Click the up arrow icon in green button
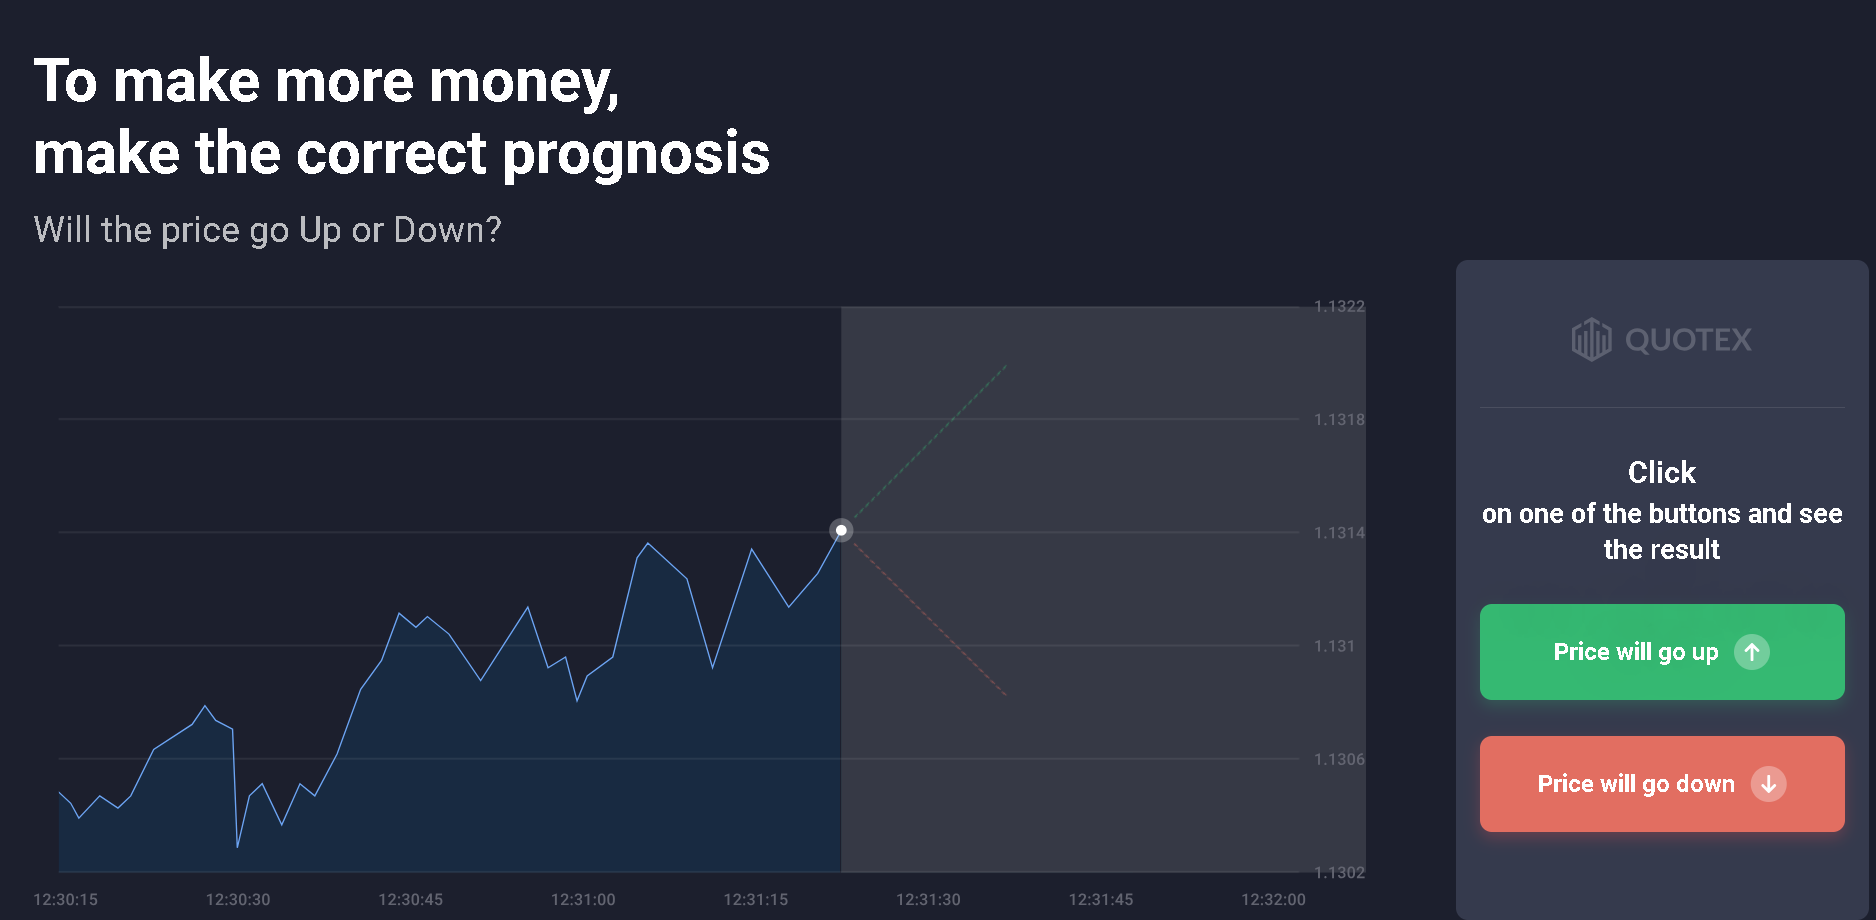 1751,652
